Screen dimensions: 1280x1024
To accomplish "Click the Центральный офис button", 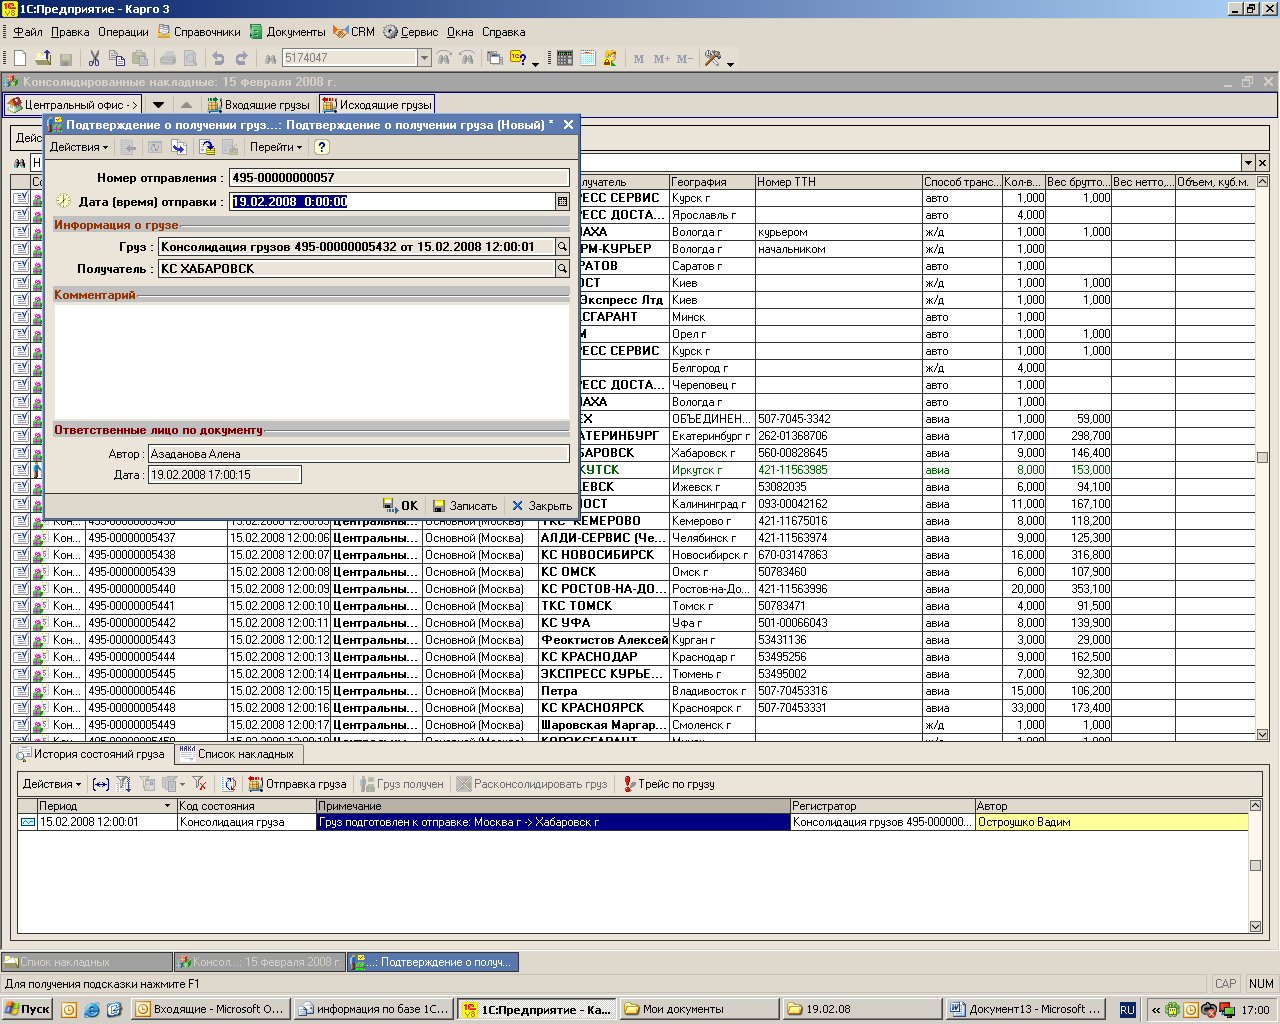I will (72, 105).
